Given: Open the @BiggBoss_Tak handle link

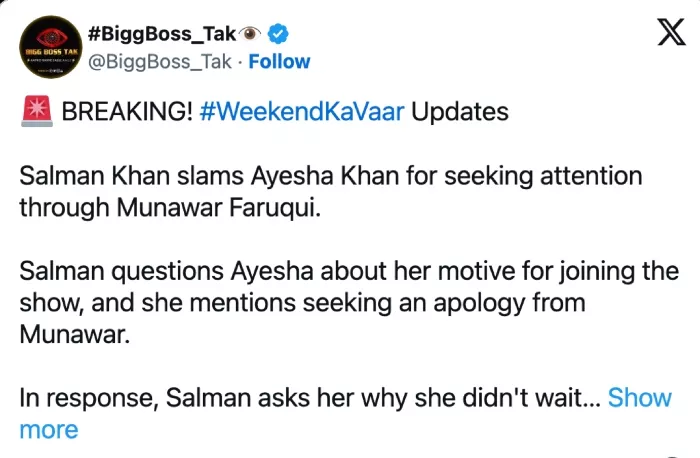Looking at the screenshot, I should pyautogui.click(x=160, y=61).
